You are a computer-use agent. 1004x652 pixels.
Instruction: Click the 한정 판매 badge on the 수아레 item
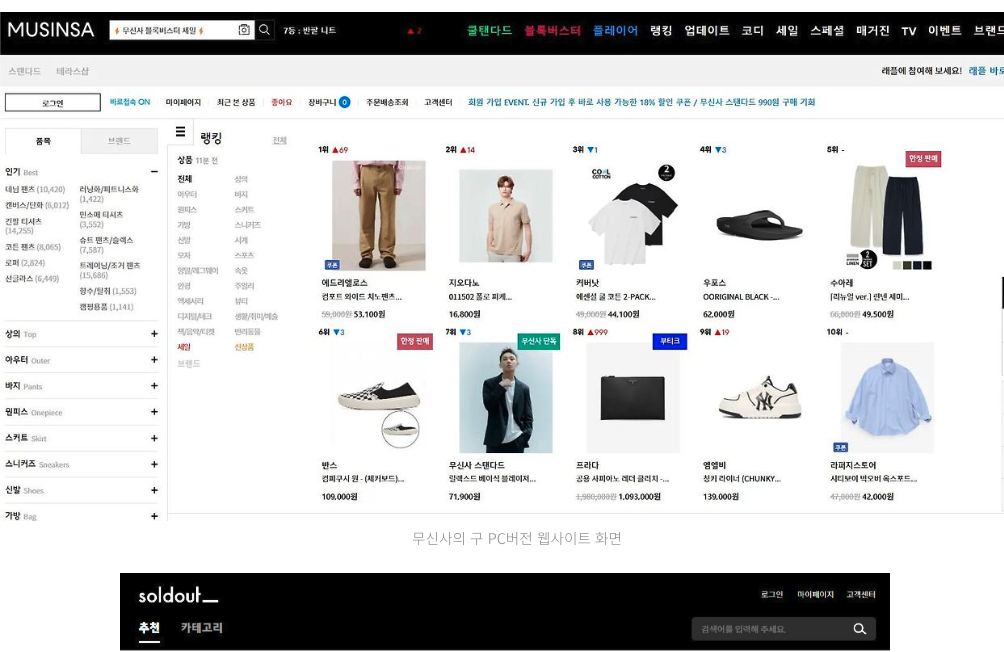[923, 158]
